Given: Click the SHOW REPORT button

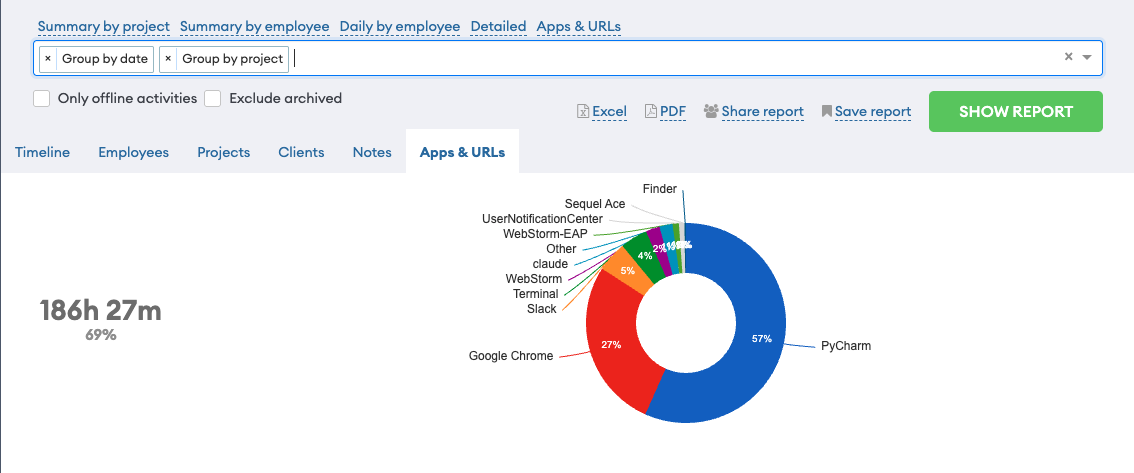Looking at the screenshot, I should pyautogui.click(x=1015, y=111).
